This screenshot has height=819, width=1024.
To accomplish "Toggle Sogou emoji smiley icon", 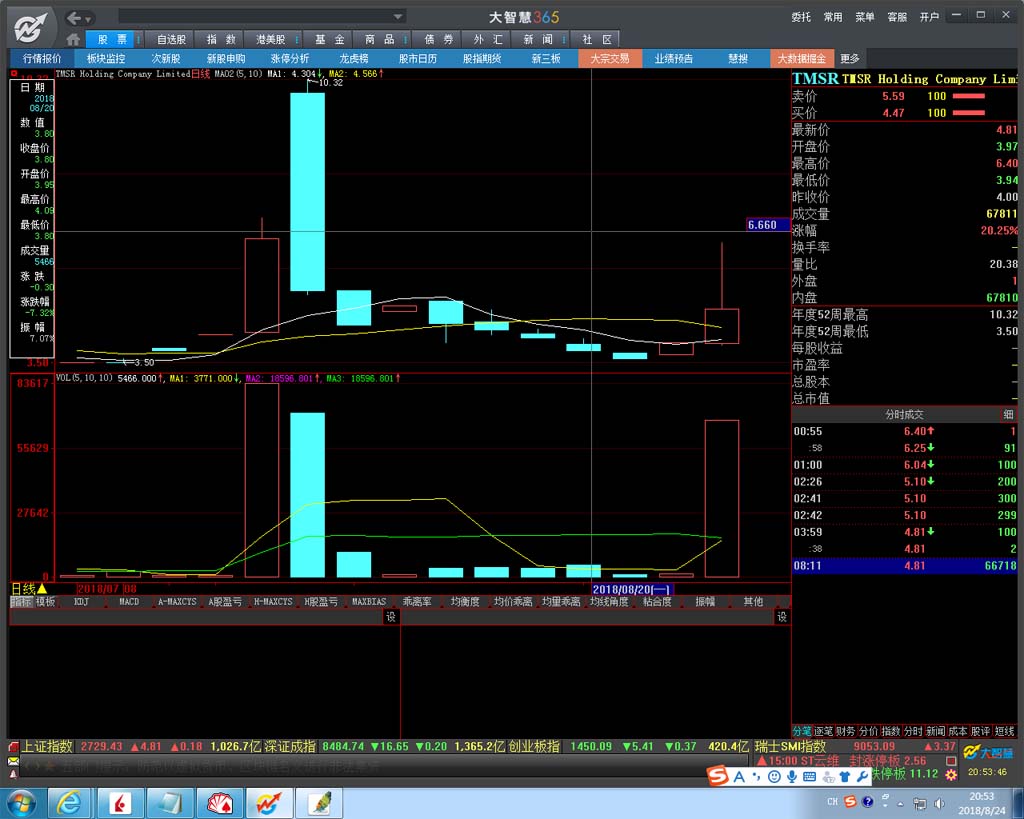I will click(774, 777).
